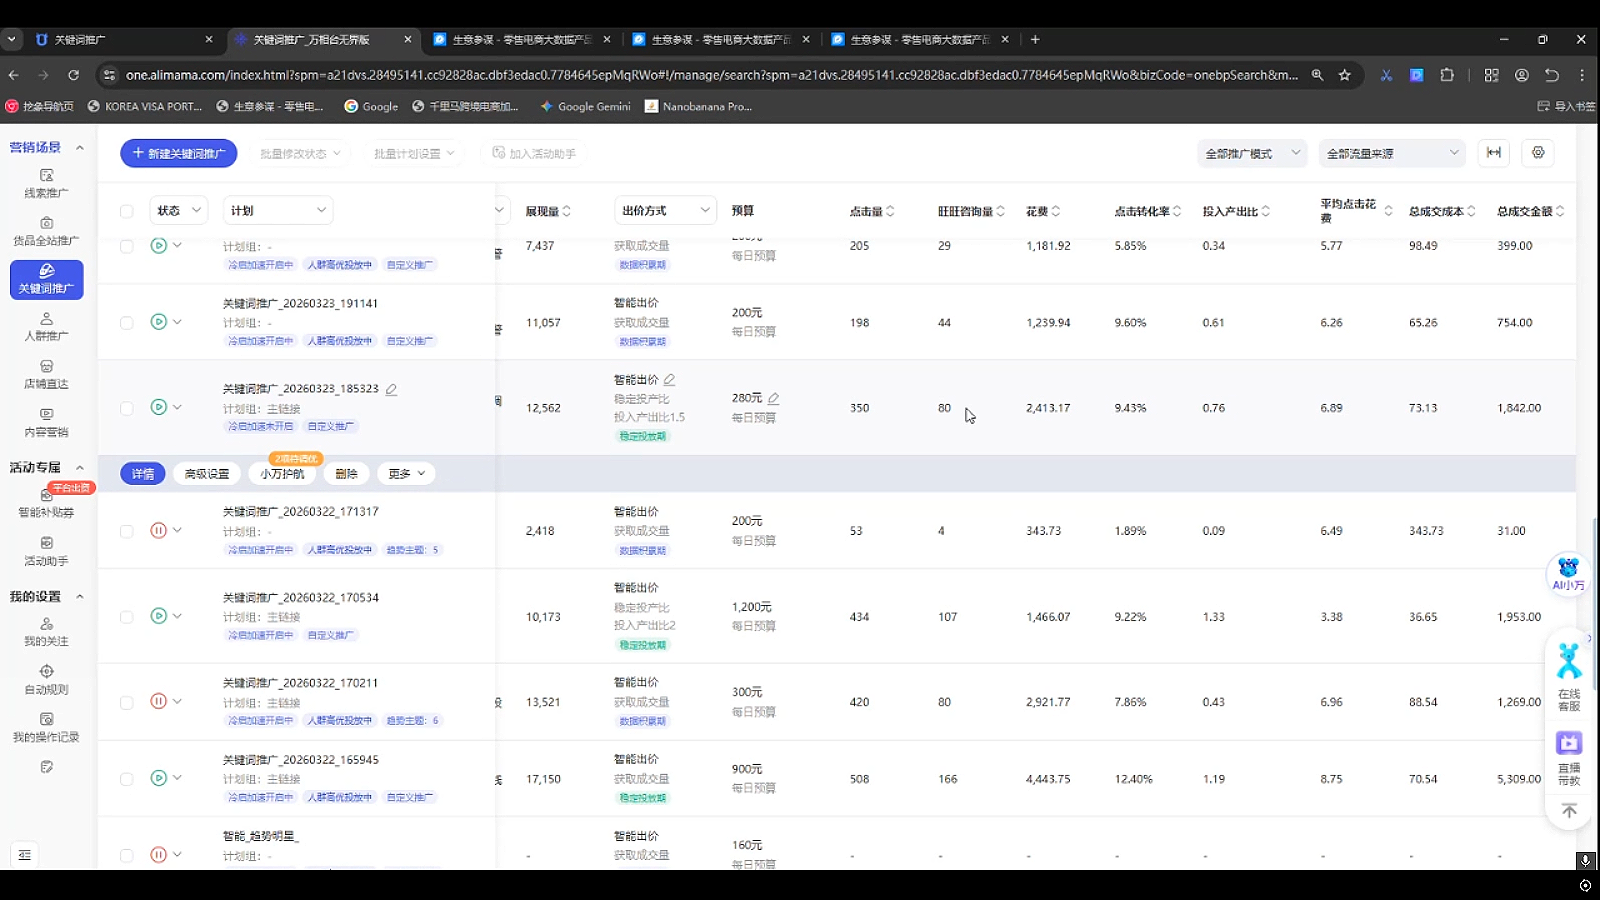Viewport: 1600px width, 900px height.
Task: Click the 删除 button for the plan
Action: coord(346,474)
